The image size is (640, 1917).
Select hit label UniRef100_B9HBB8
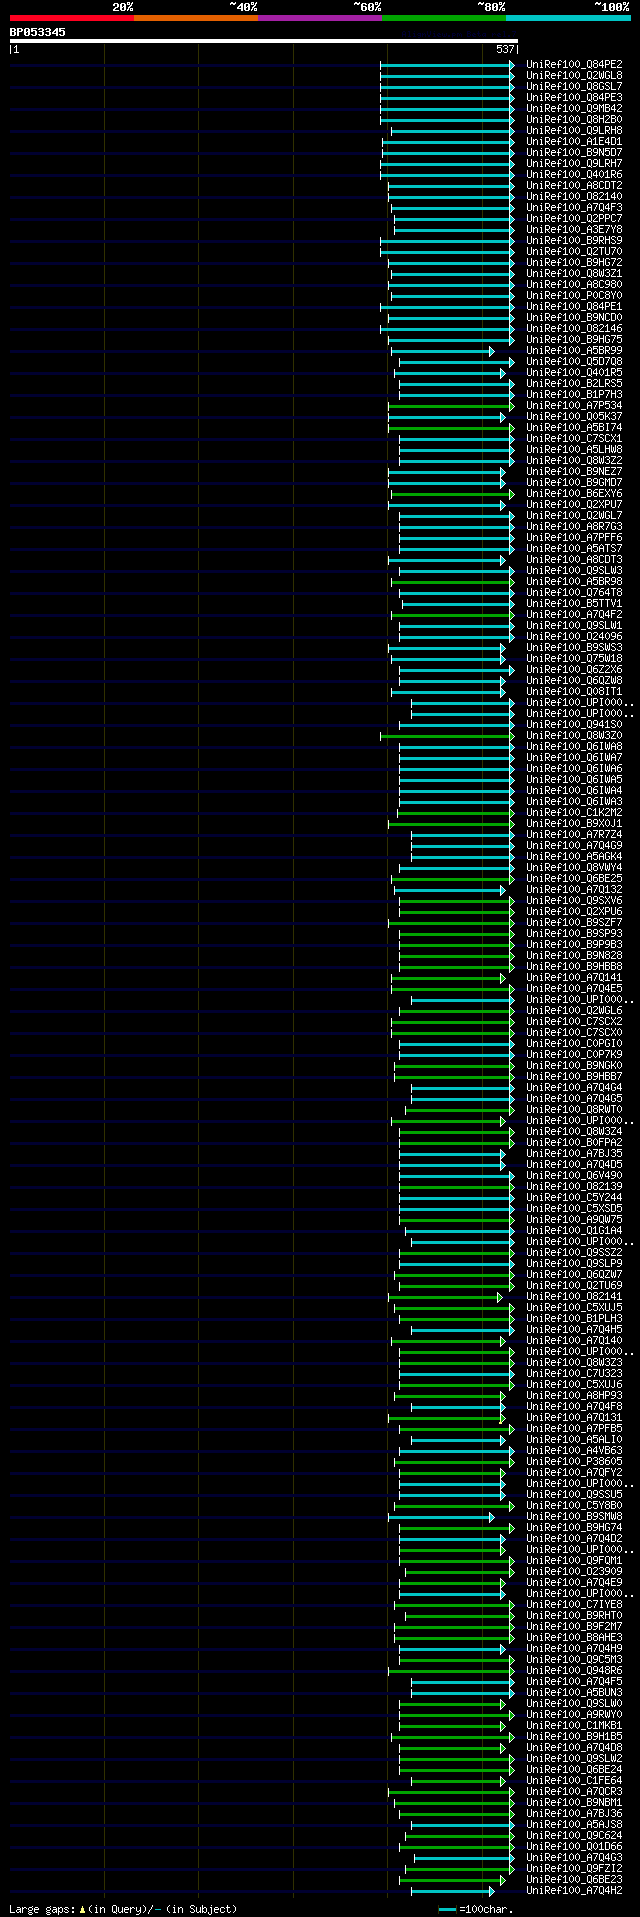(574, 966)
